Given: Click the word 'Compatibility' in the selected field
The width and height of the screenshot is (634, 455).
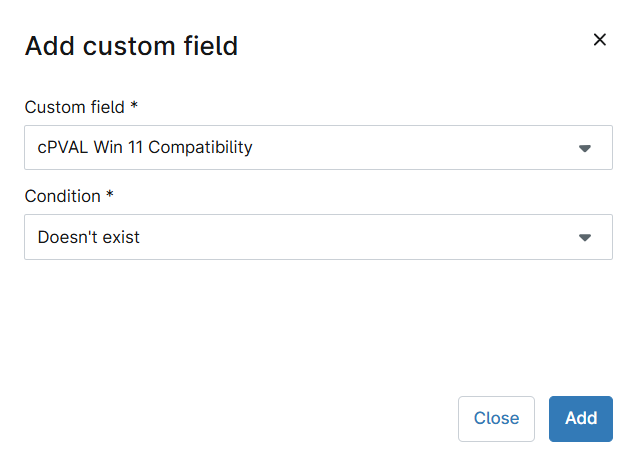Looking at the screenshot, I should (x=200, y=148).
